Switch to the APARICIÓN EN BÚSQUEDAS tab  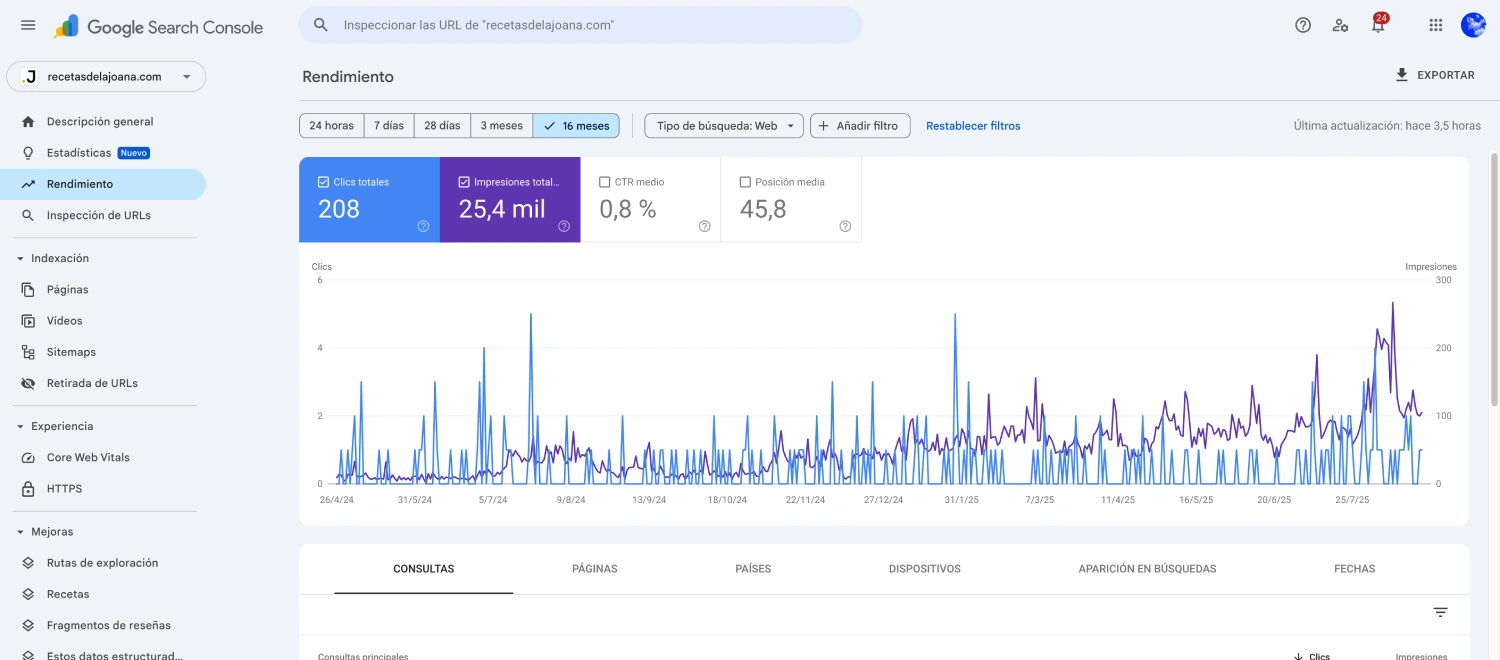click(1147, 569)
